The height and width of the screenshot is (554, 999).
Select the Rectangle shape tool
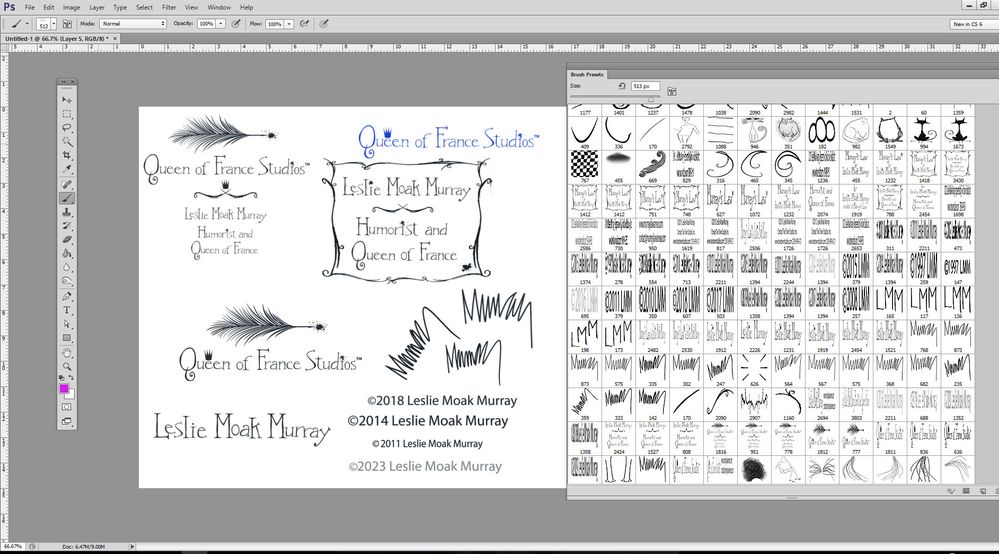coord(66,338)
